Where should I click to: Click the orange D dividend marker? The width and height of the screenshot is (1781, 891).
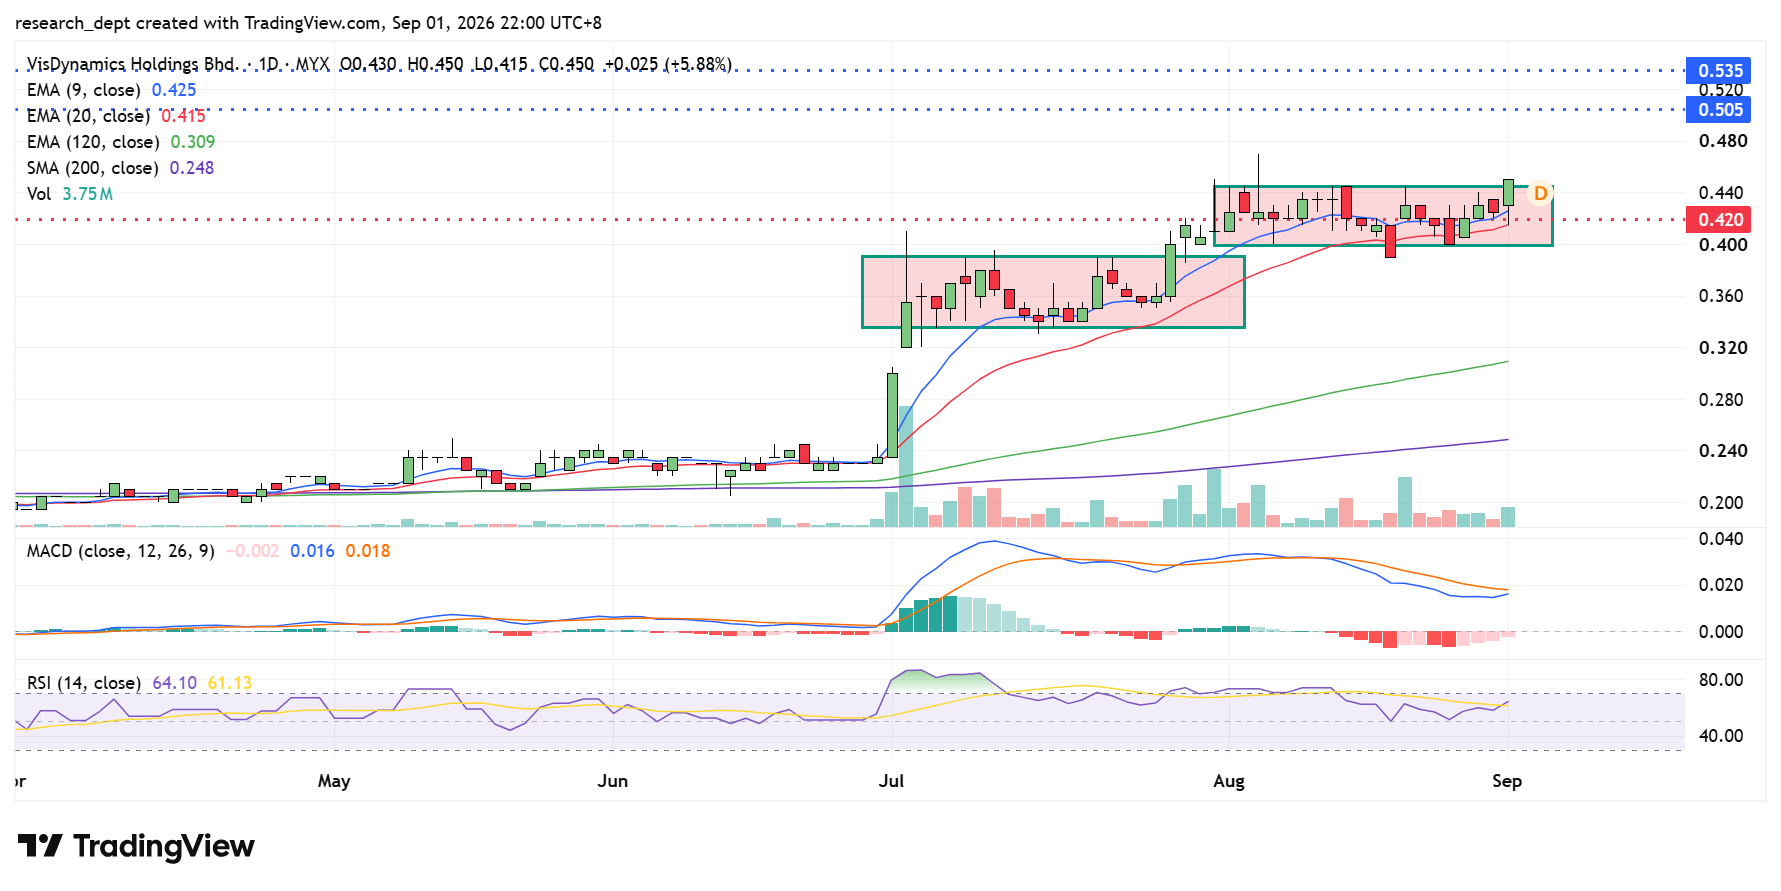[1540, 193]
